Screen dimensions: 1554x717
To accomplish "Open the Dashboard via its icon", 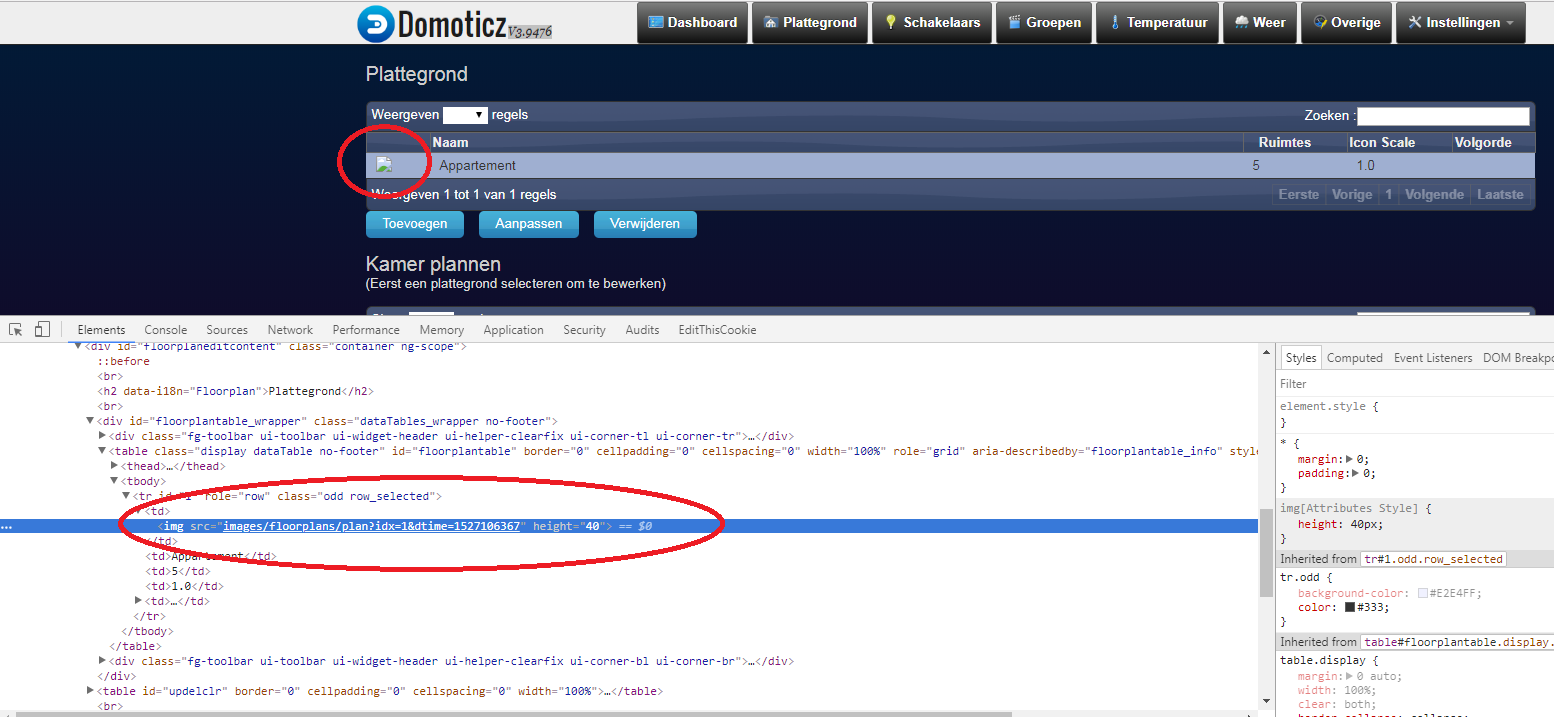I will (656, 22).
